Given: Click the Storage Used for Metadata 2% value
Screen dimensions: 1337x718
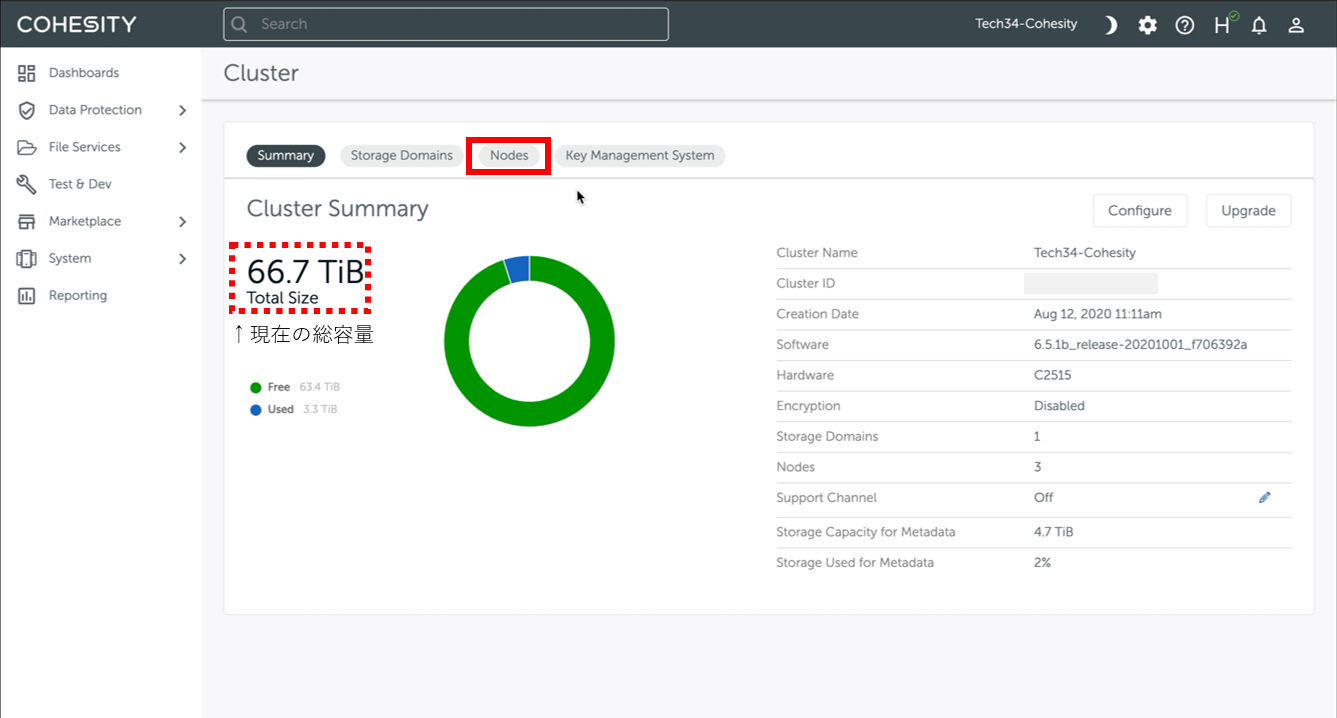Looking at the screenshot, I should coord(1043,563).
